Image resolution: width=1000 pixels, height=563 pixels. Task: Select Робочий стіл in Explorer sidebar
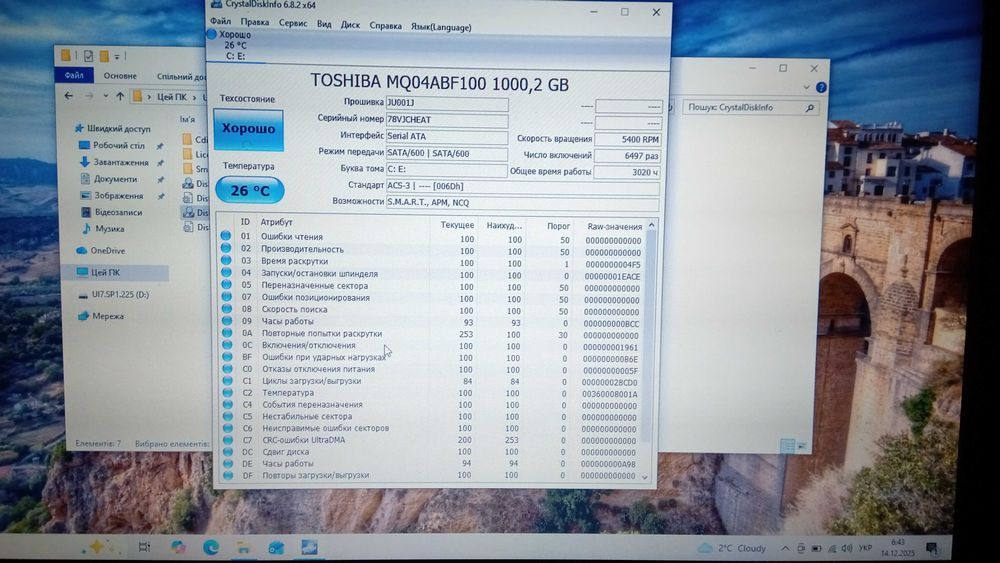(x=112, y=145)
